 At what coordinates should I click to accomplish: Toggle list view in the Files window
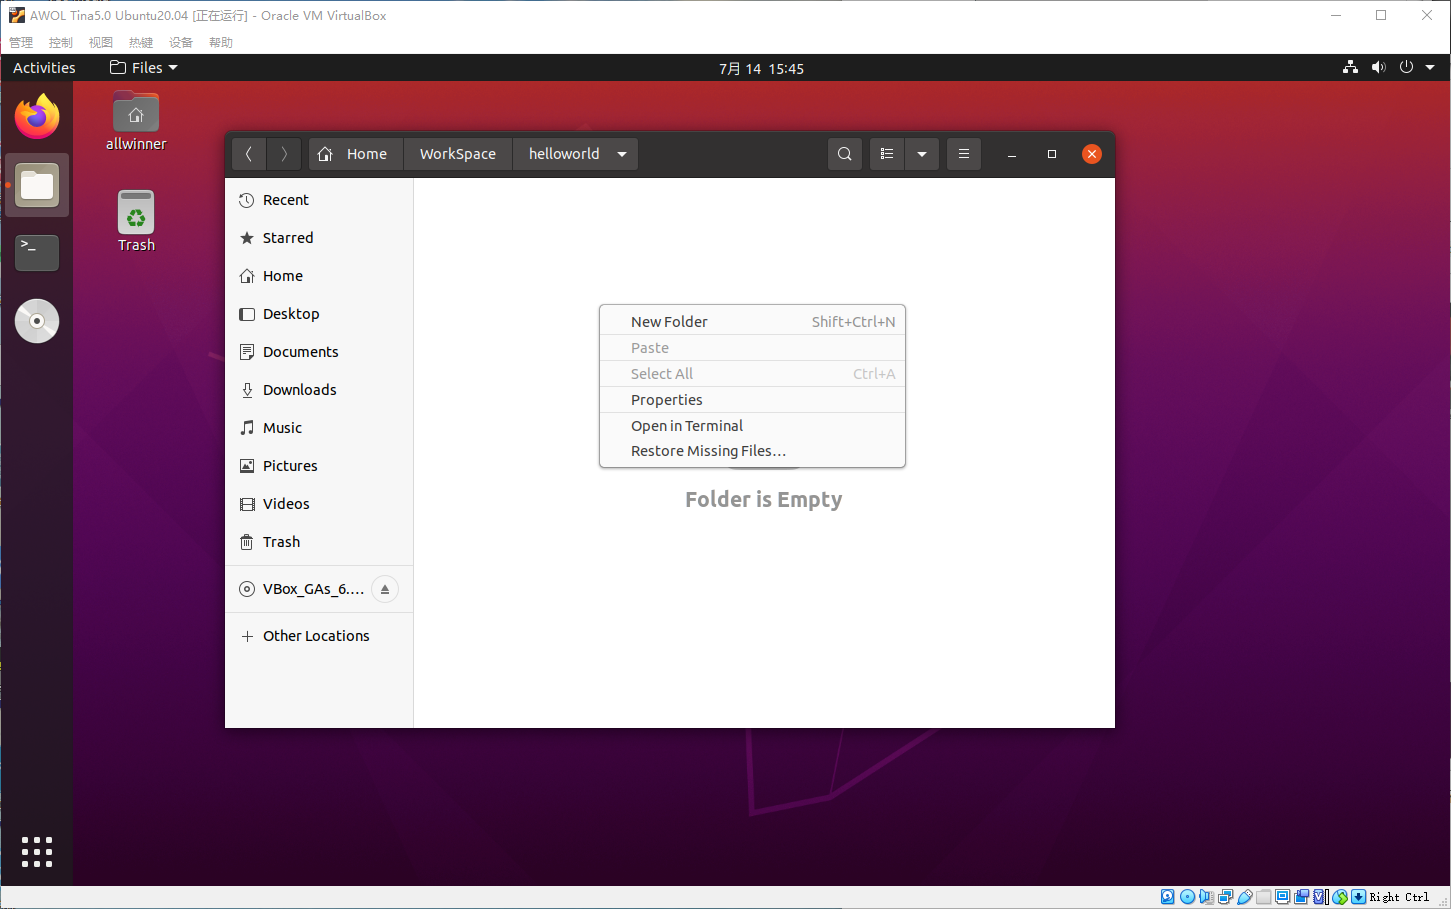coord(886,153)
